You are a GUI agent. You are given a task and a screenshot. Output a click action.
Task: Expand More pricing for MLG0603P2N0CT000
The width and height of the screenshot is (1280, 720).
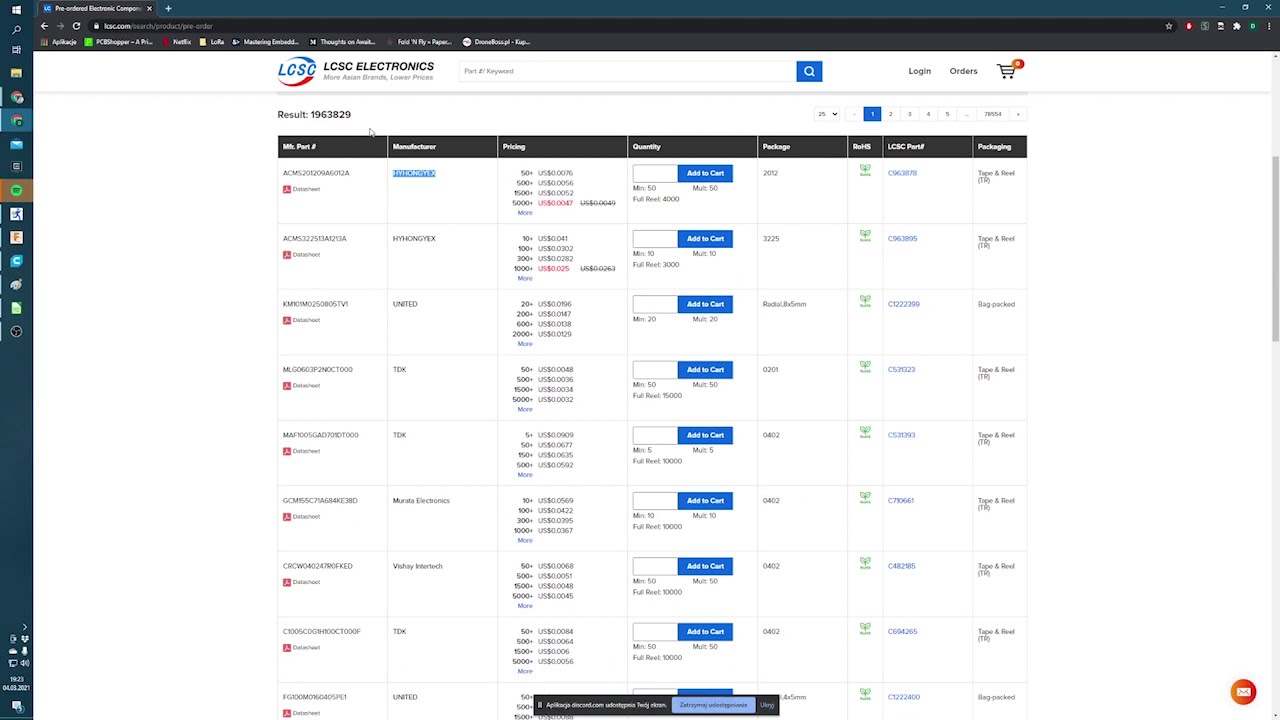coord(525,409)
